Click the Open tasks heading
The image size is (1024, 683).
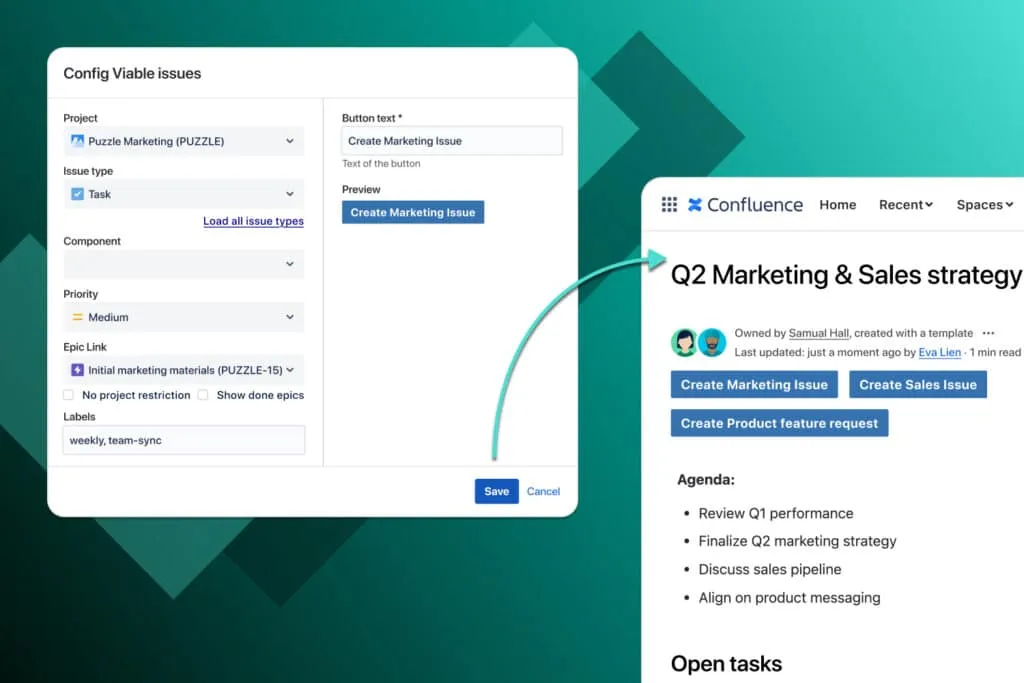(x=726, y=663)
